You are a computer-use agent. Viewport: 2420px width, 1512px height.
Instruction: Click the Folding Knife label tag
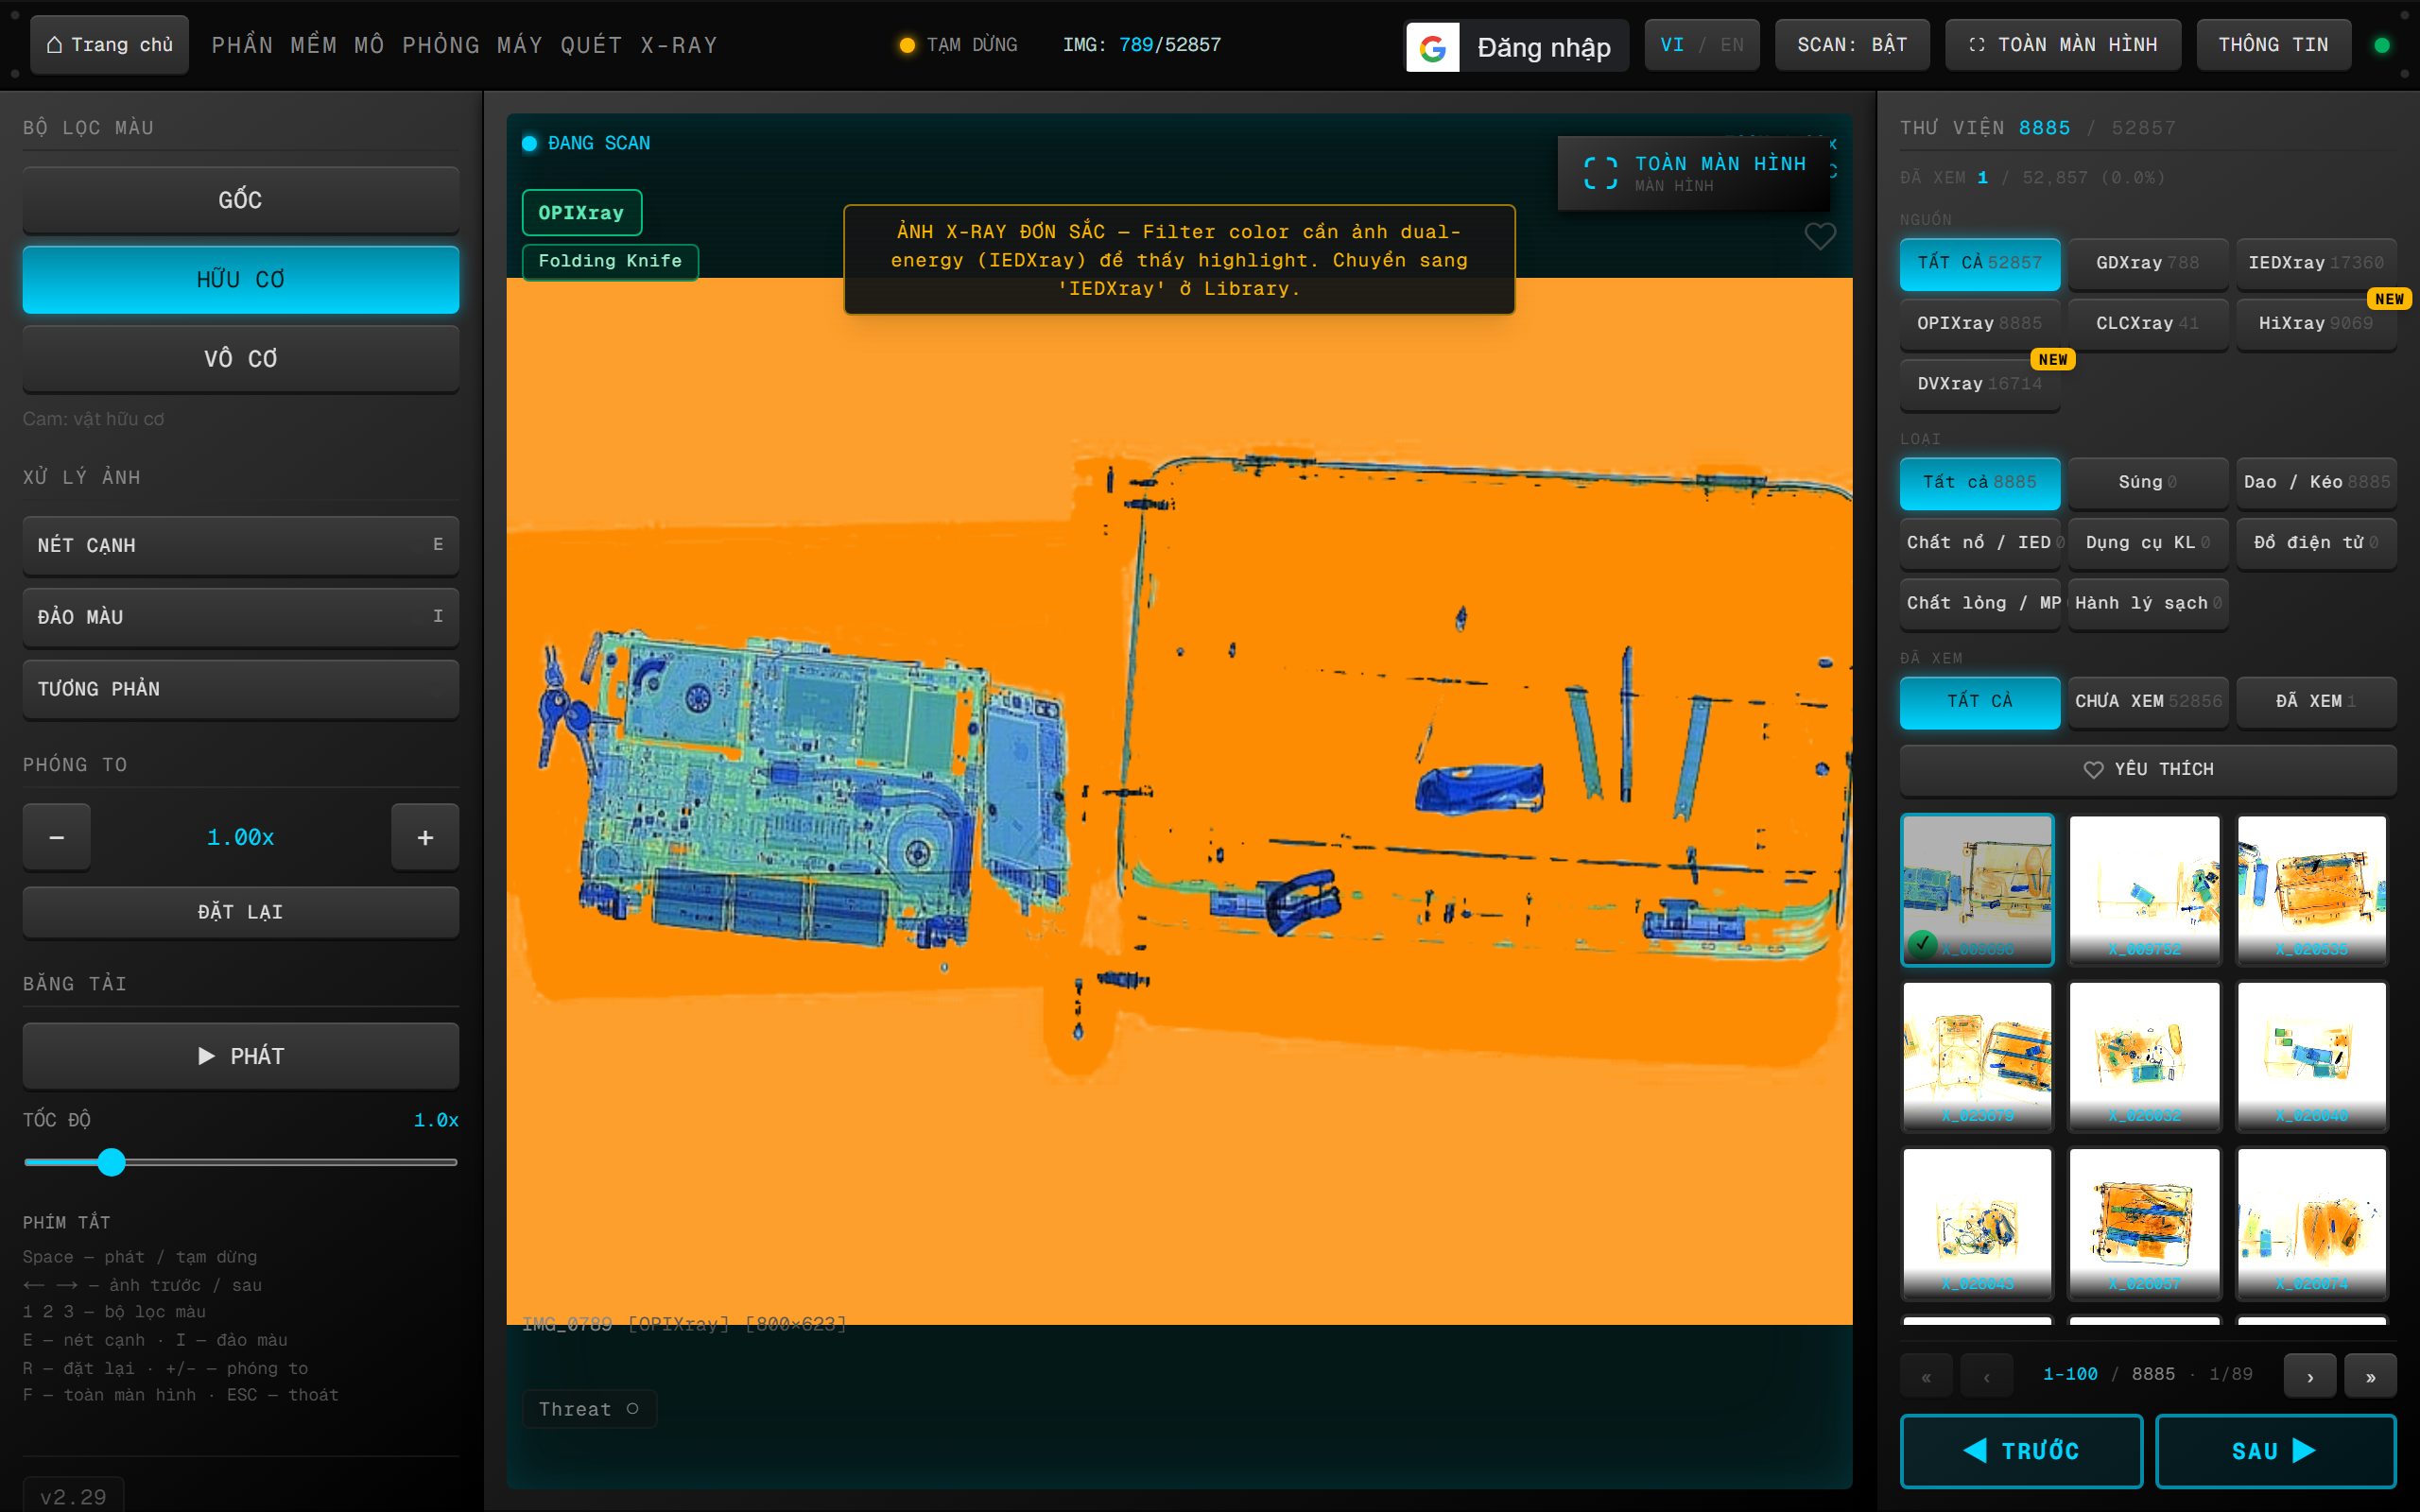[610, 262]
